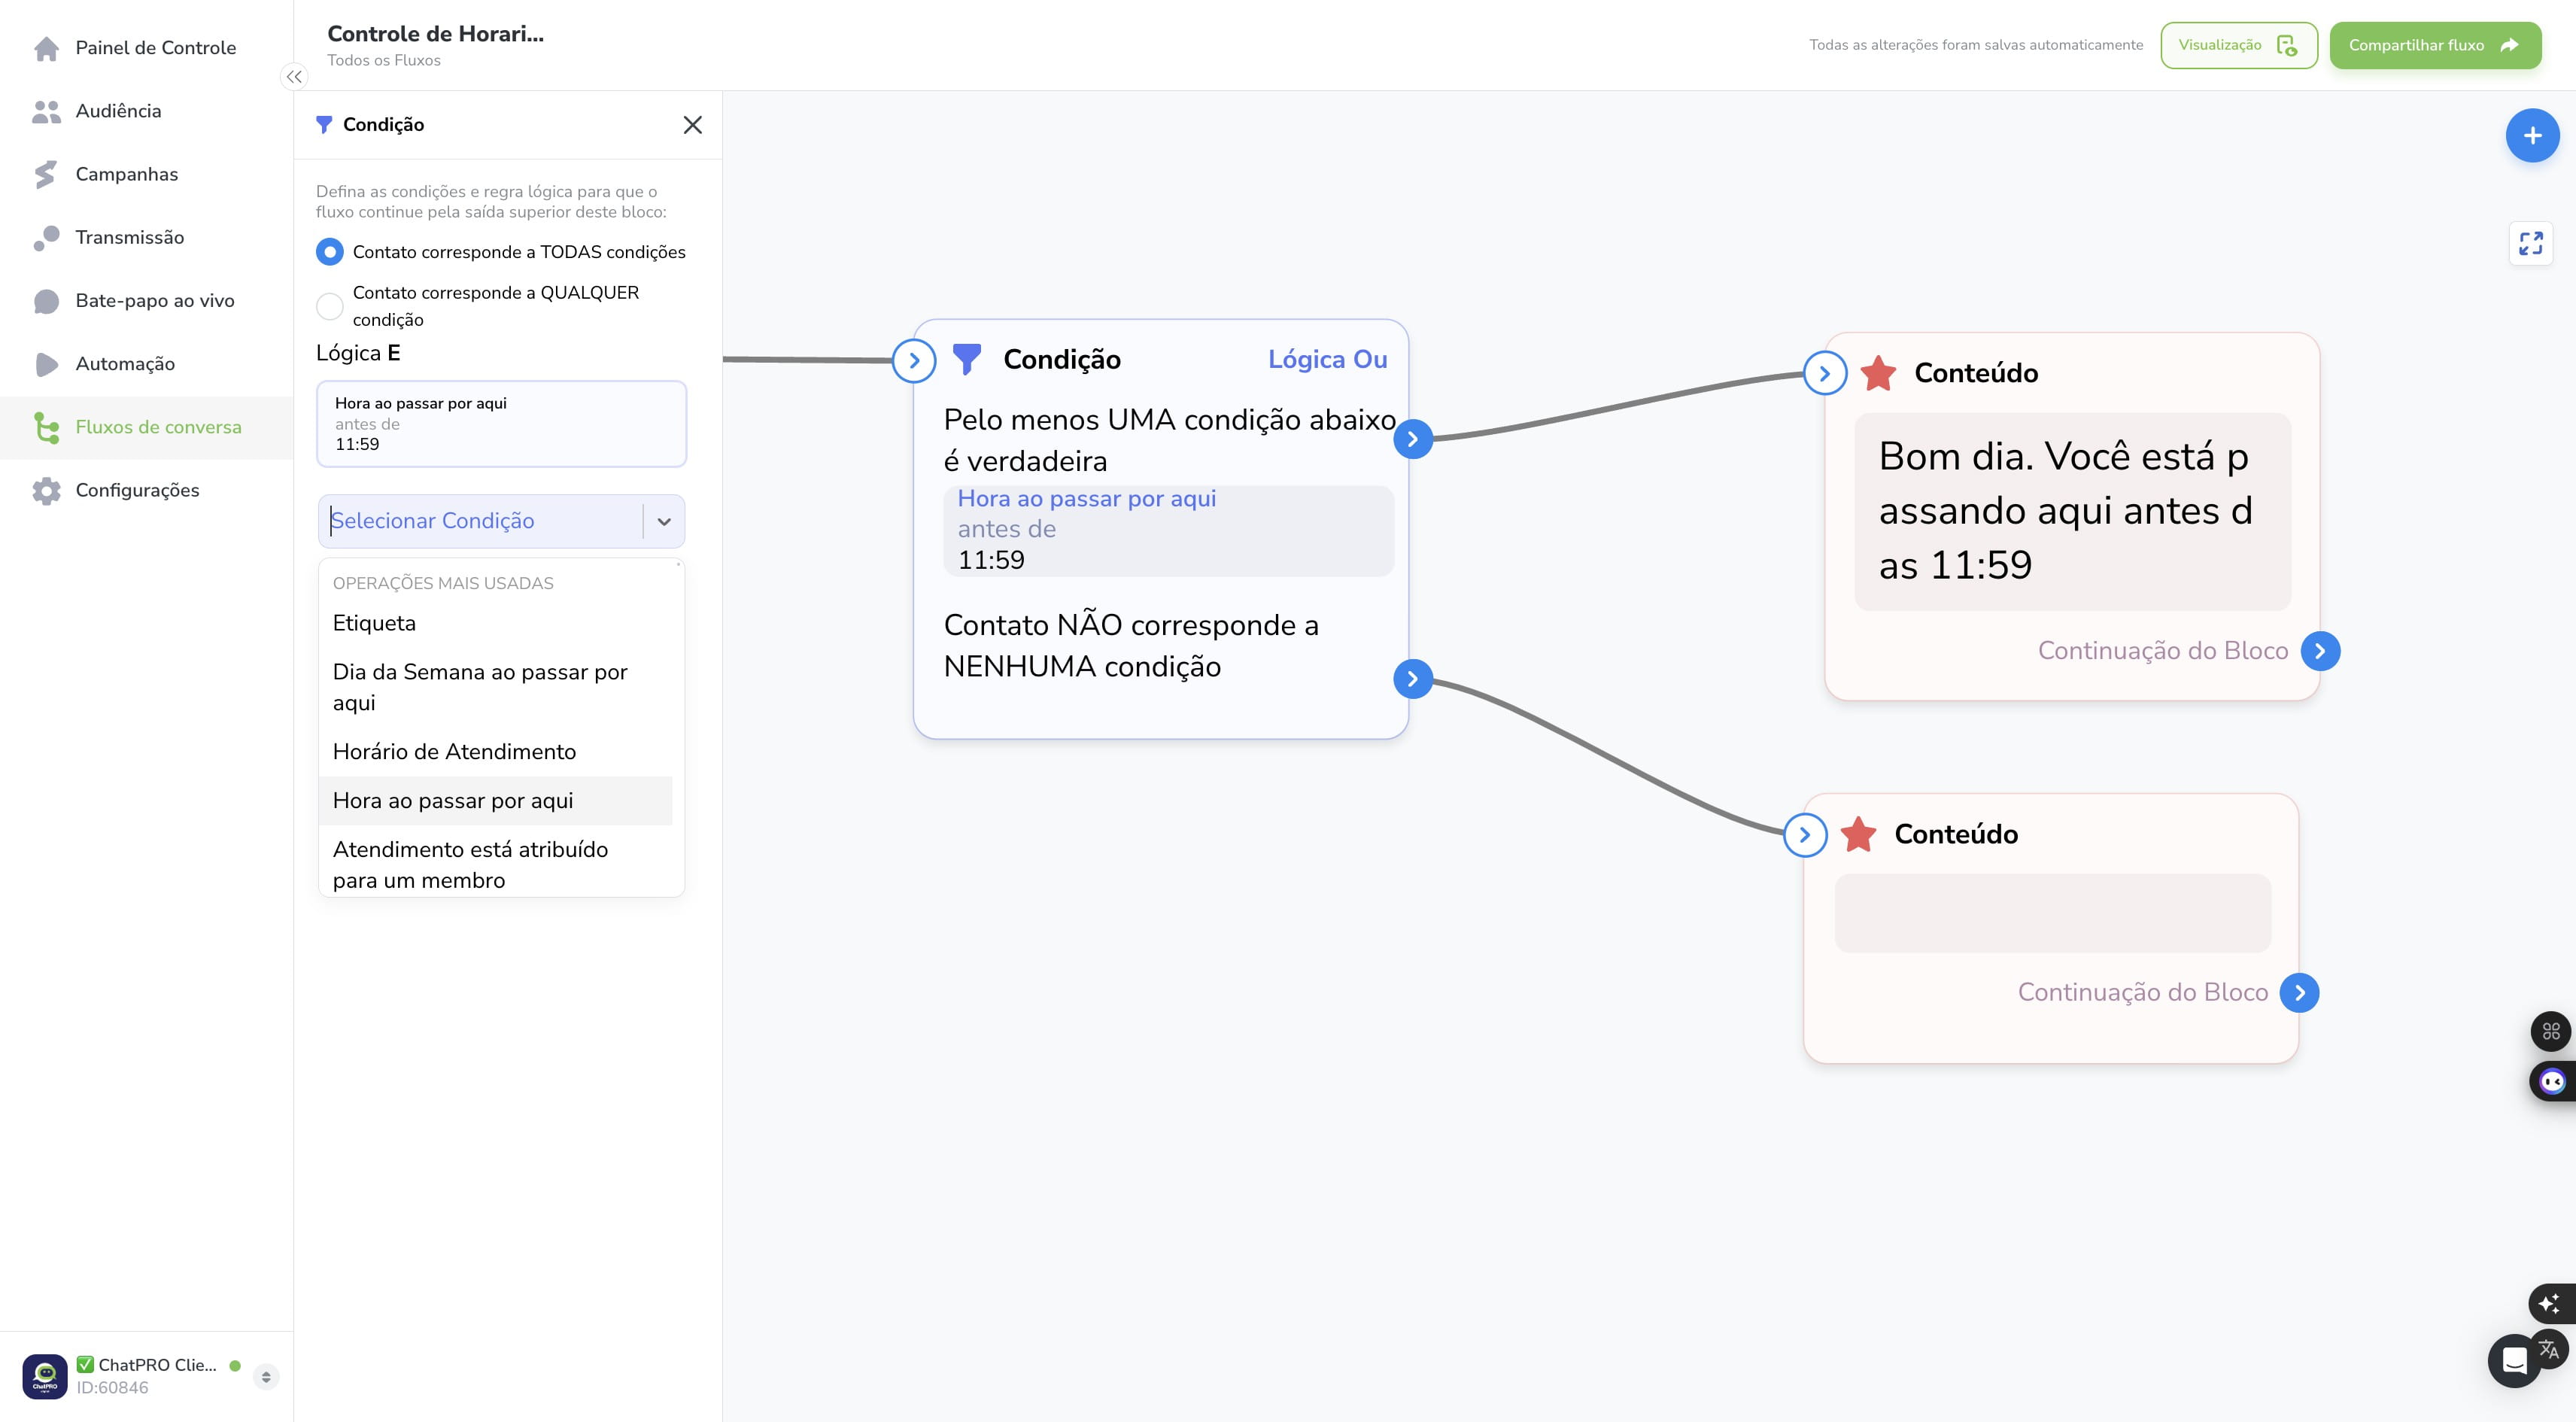Open Bate-papo ao vivo chat icon
The image size is (2576, 1422).
[x=46, y=301]
